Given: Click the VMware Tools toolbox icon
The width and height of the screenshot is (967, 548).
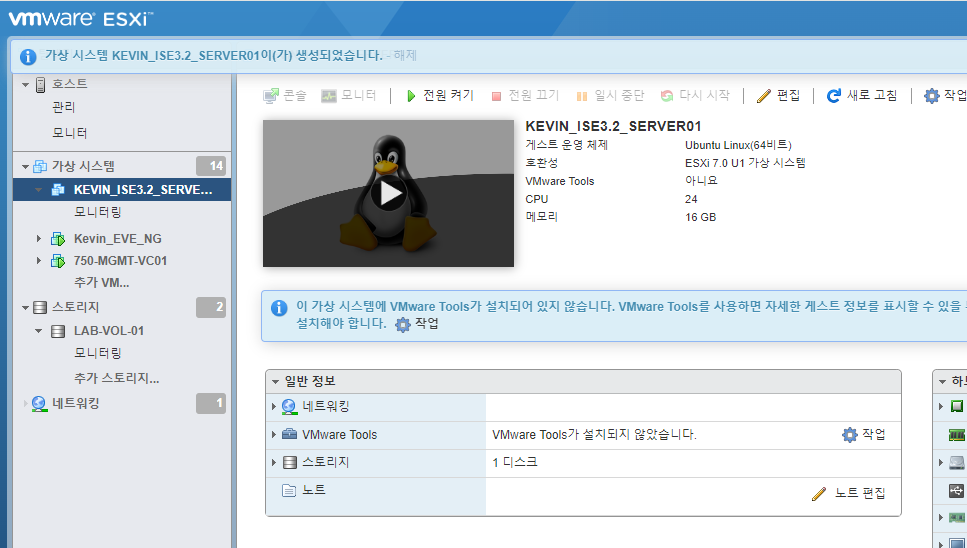Looking at the screenshot, I should tap(289, 434).
